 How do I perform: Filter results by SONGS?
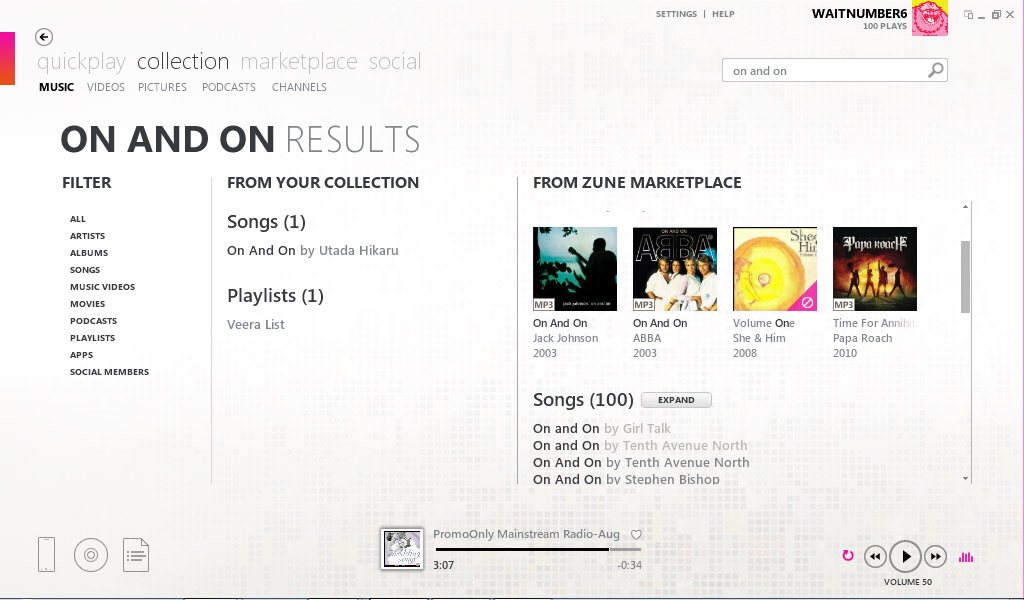(x=85, y=270)
